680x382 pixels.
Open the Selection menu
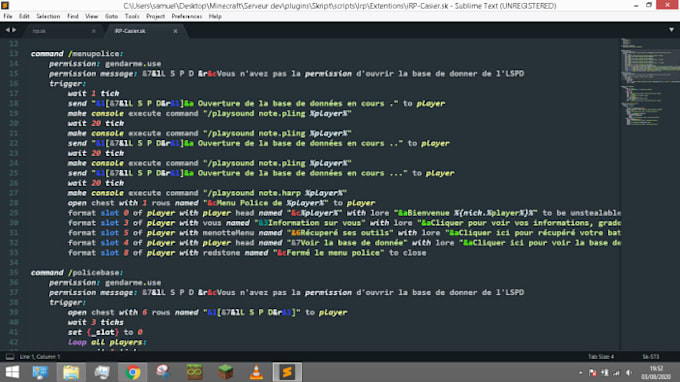click(x=48, y=16)
